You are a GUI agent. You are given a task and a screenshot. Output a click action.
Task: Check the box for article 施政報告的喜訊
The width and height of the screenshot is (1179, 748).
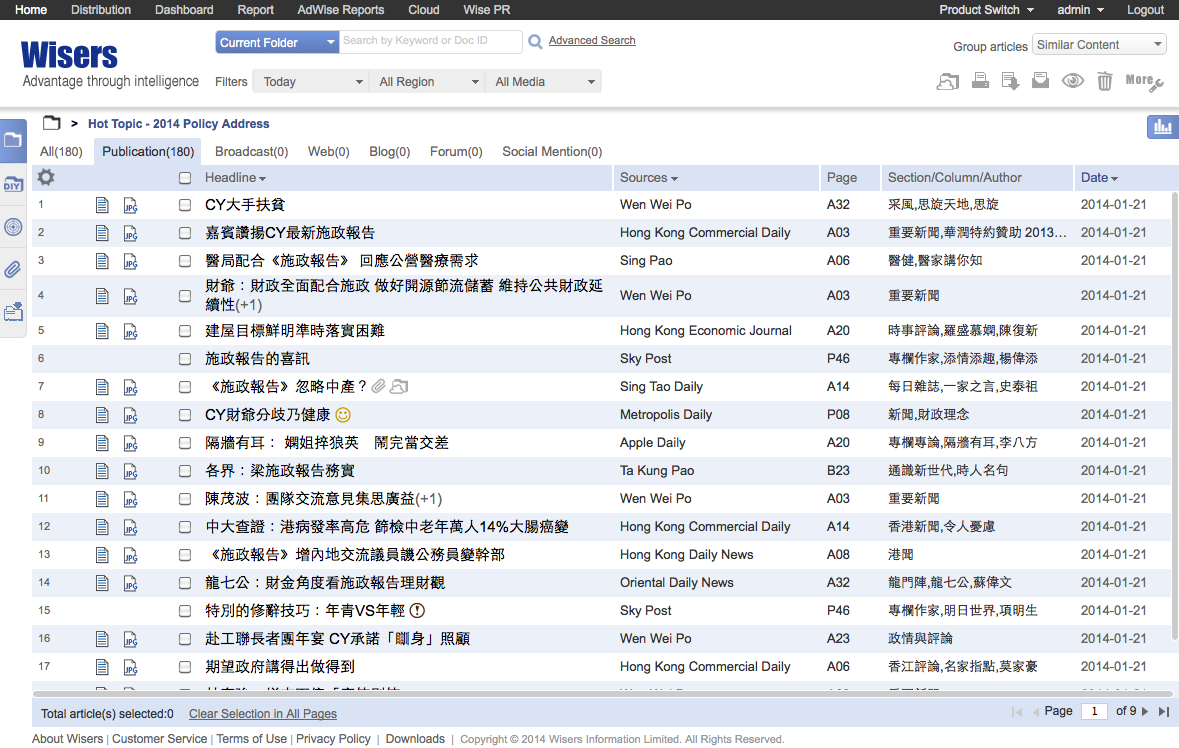click(185, 359)
